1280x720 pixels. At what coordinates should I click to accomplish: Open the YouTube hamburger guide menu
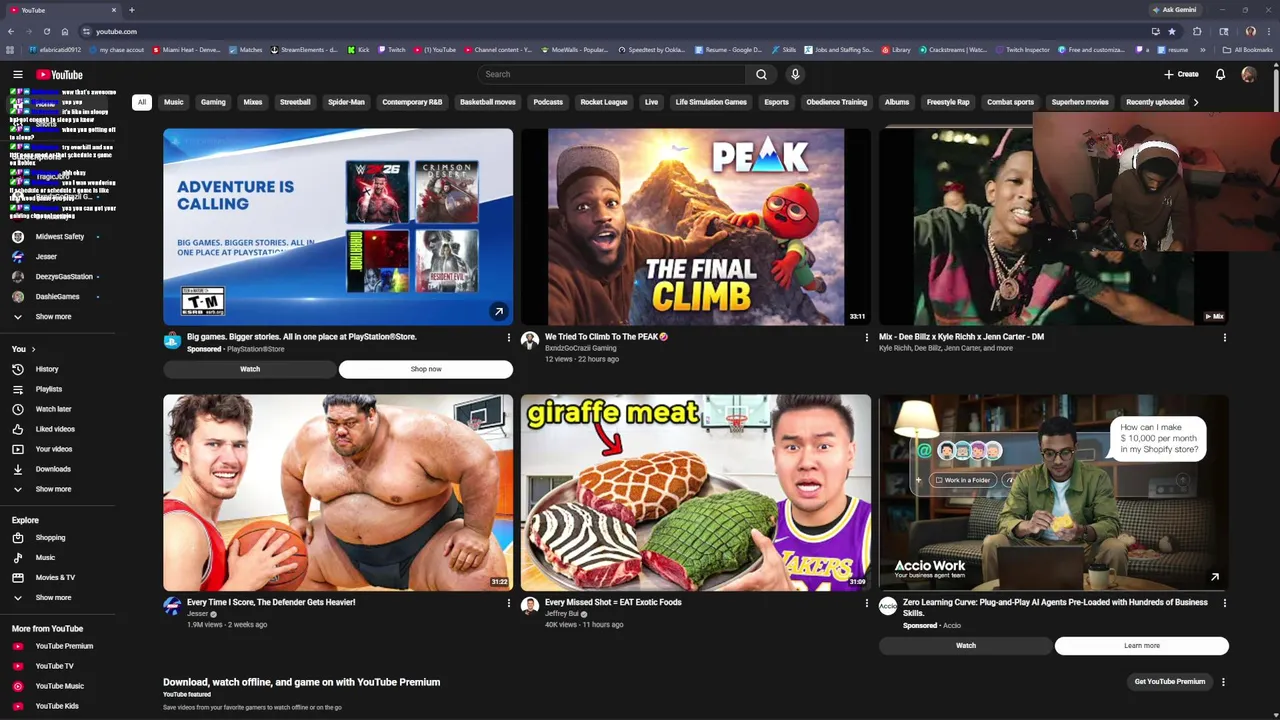[x=17, y=74]
